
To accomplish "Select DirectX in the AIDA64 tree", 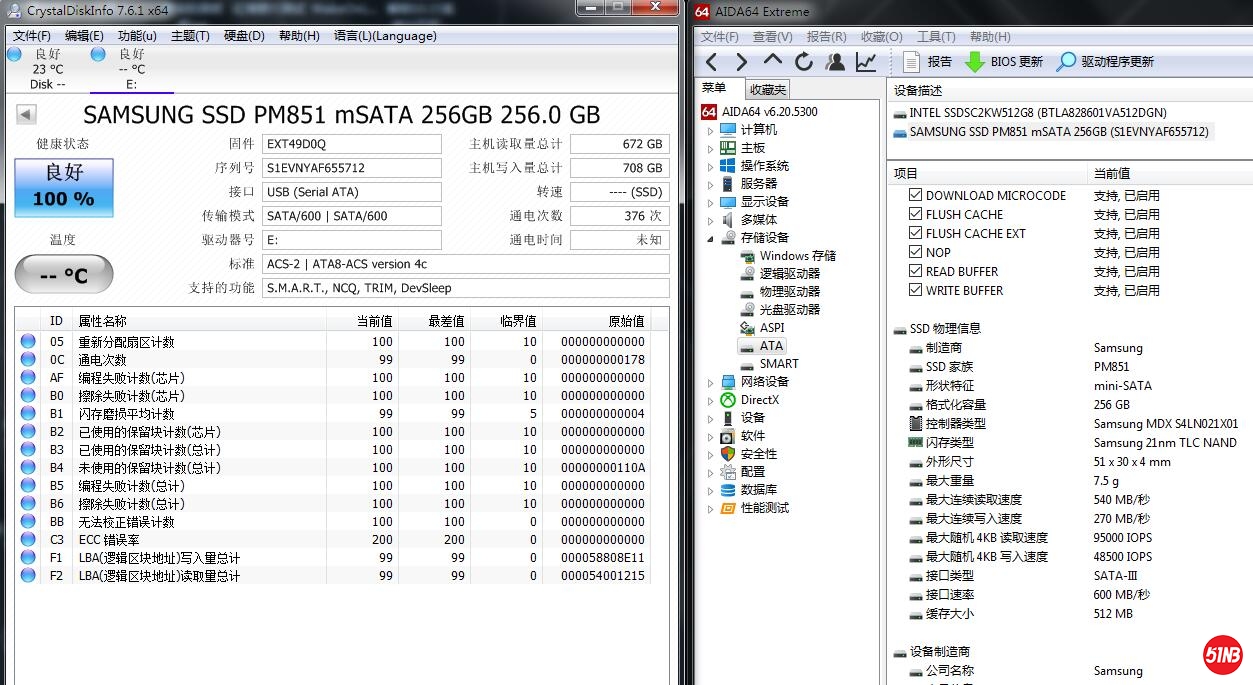I will [759, 400].
